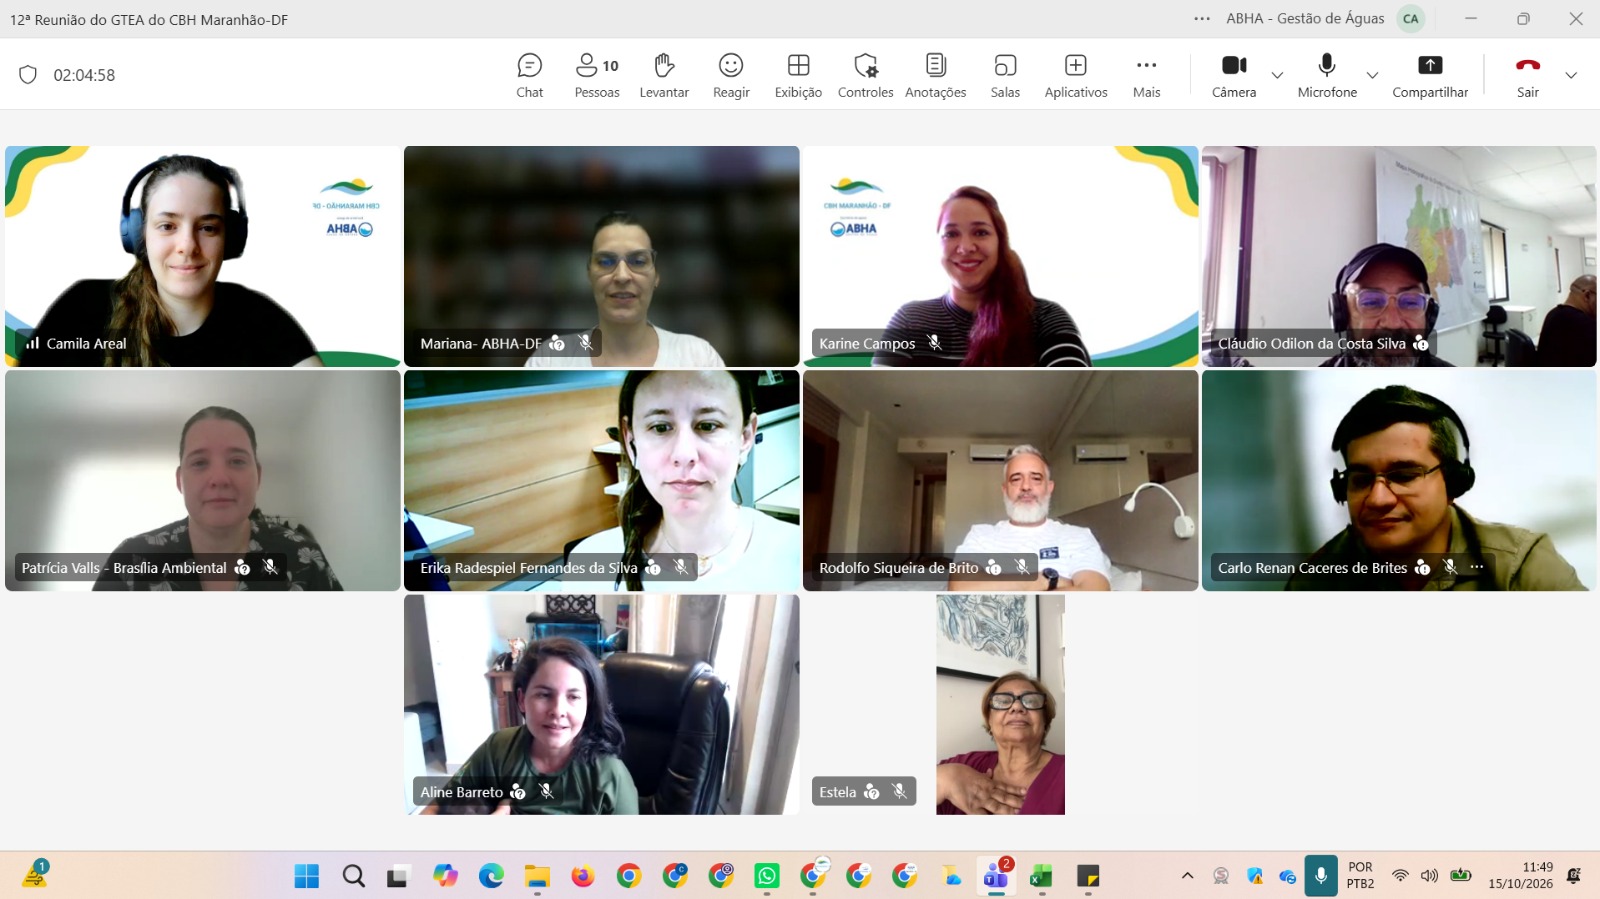Viewport: 1600px width, 899px height.
Task: Open the Aplicativos apps panel
Action: pyautogui.click(x=1076, y=76)
